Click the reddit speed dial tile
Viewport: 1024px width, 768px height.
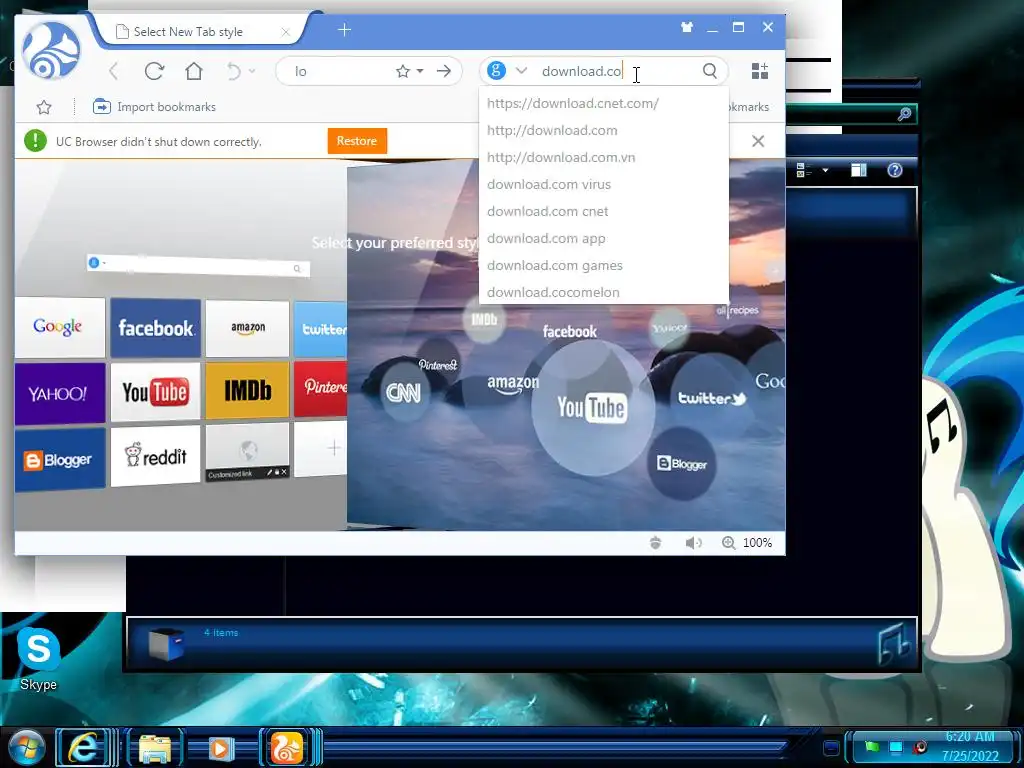pyautogui.click(x=155, y=456)
